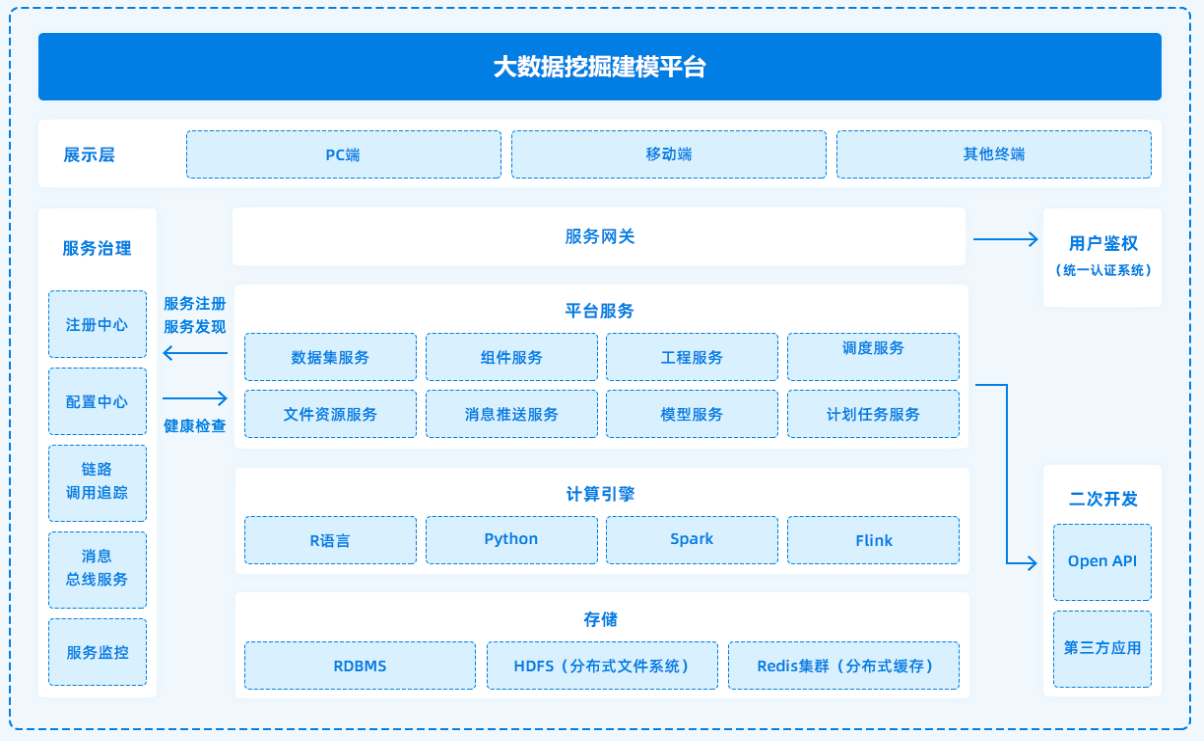
Task: Open the 服务监控 box
Action: (97, 652)
